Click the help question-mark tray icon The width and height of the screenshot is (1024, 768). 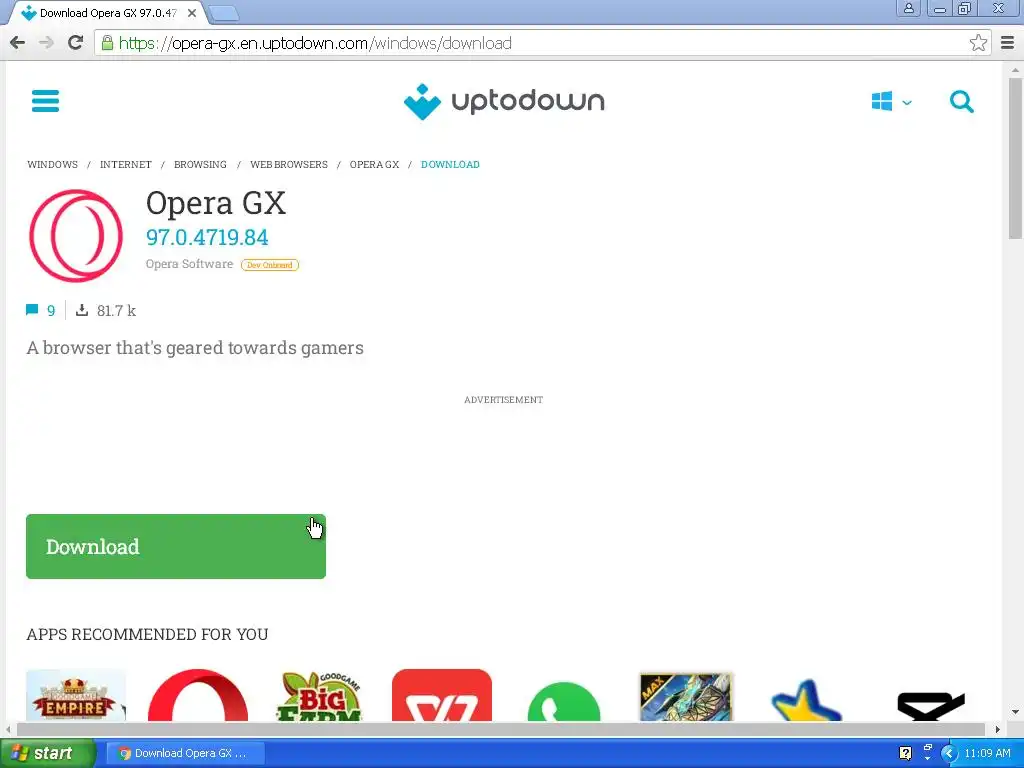click(905, 753)
